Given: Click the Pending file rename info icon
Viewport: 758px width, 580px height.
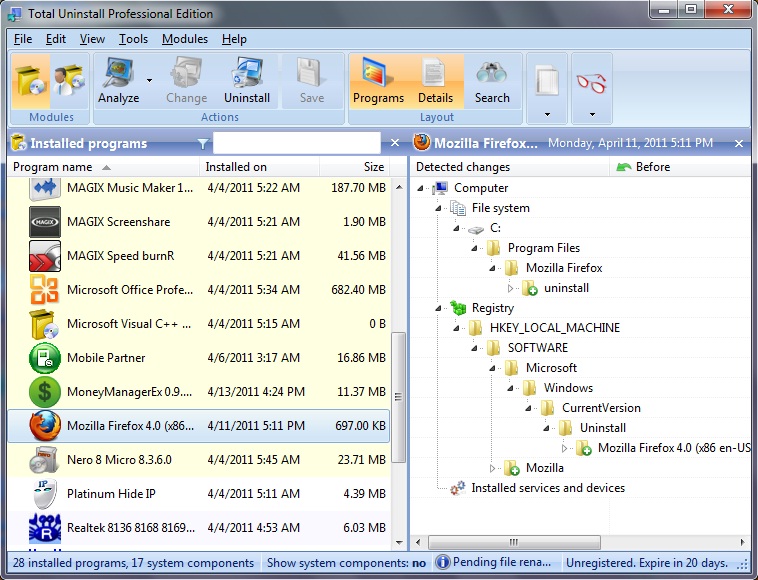Looking at the screenshot, I should (442, 562).
